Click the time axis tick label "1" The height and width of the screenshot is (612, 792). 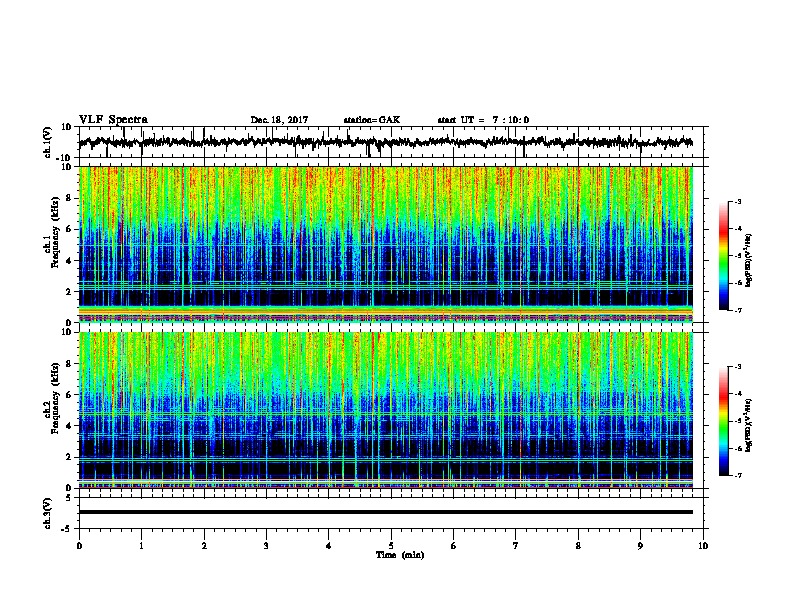(x=141, y=546)
